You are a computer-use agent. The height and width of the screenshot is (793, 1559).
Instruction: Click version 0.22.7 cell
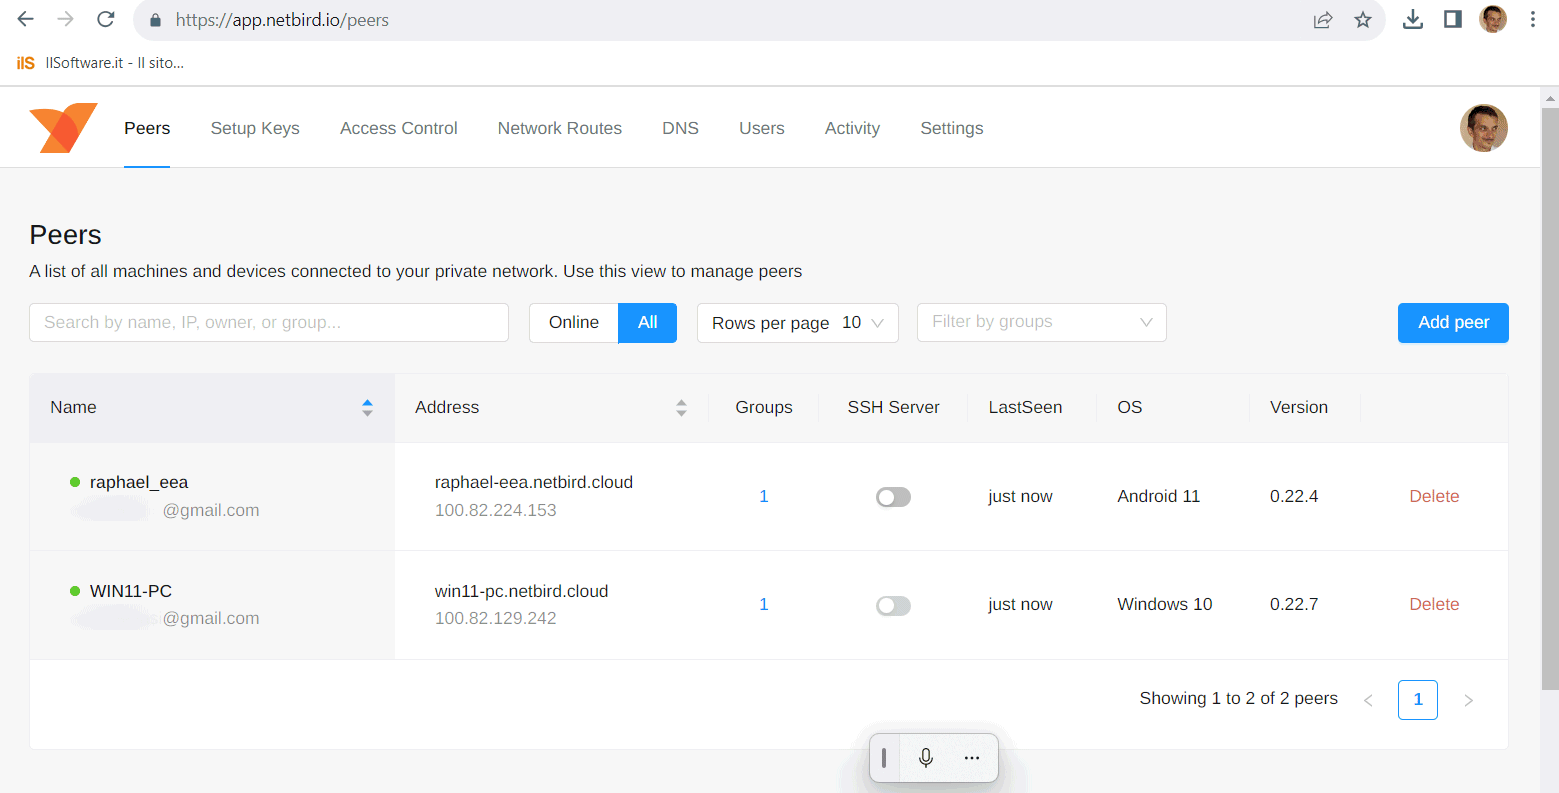point(1294,604)
